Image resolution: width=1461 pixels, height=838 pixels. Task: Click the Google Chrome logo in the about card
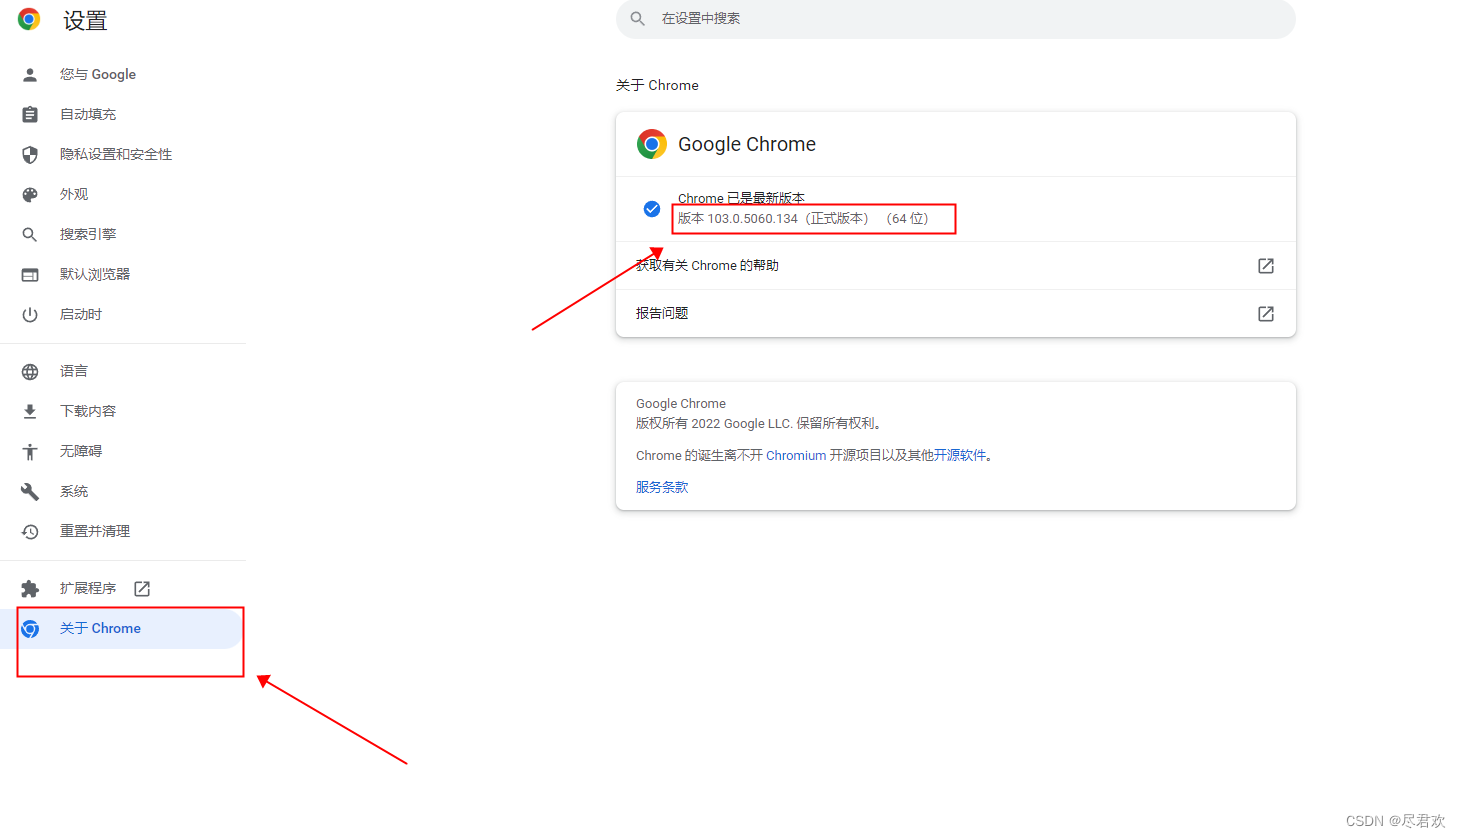point(652,144)
